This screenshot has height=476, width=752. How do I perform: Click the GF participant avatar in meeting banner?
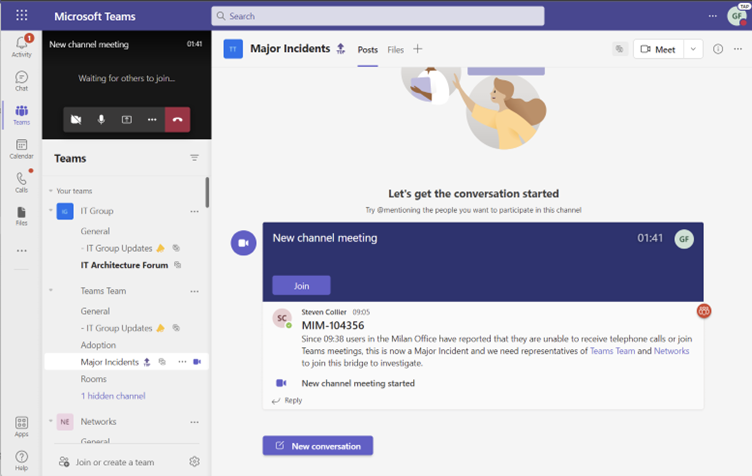tap(684, 239)
